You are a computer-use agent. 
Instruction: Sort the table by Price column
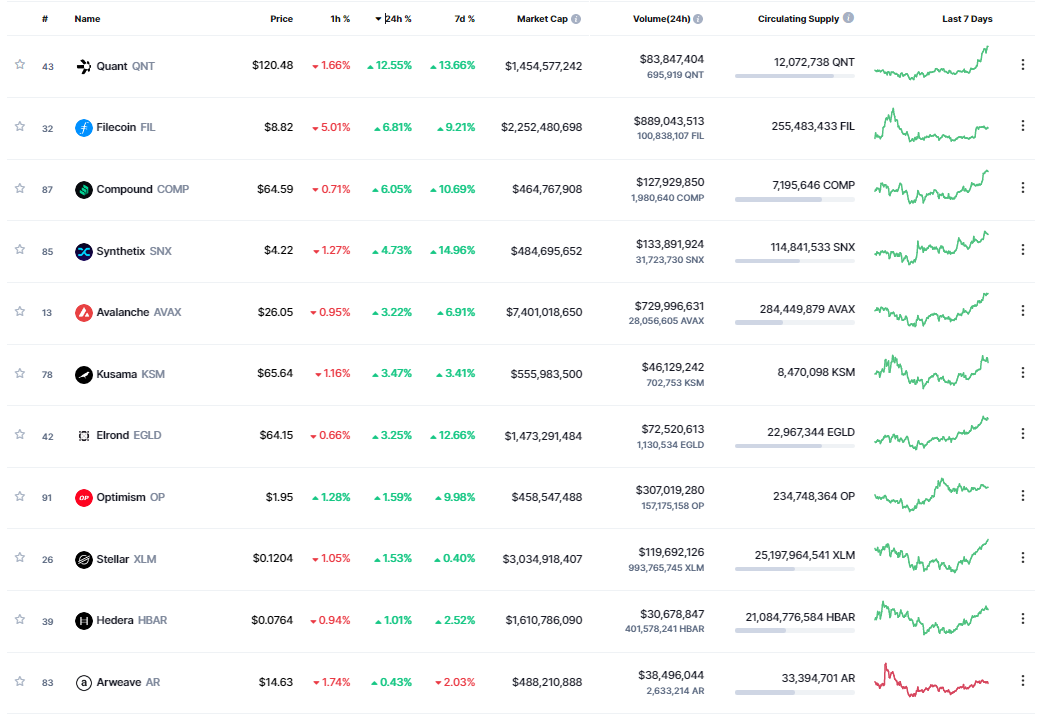[281, 19]
